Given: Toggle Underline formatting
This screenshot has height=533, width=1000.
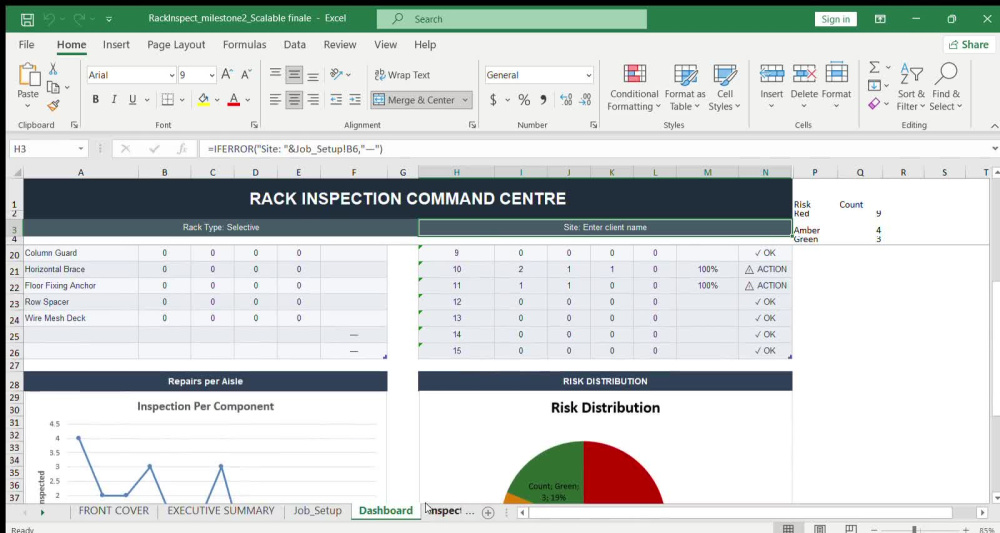Looking at the screenshot, I should click(x=133, y=99).
